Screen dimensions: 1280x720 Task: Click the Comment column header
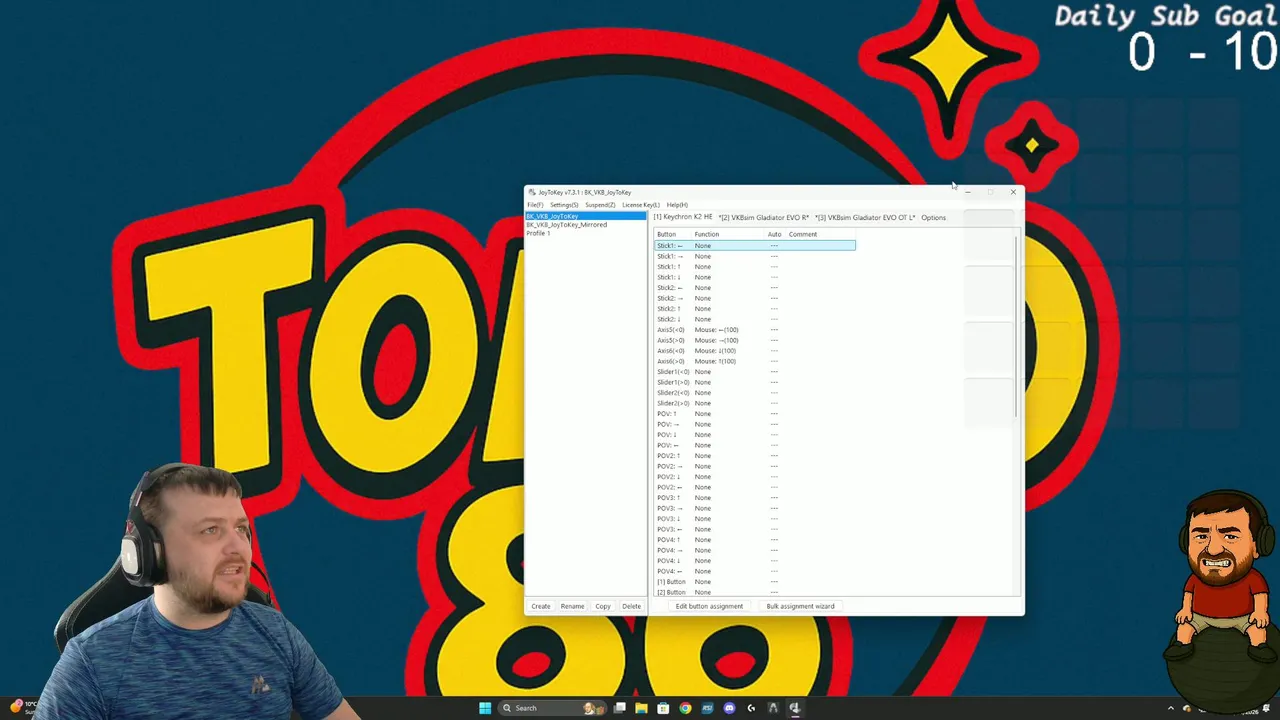point(820,234)
